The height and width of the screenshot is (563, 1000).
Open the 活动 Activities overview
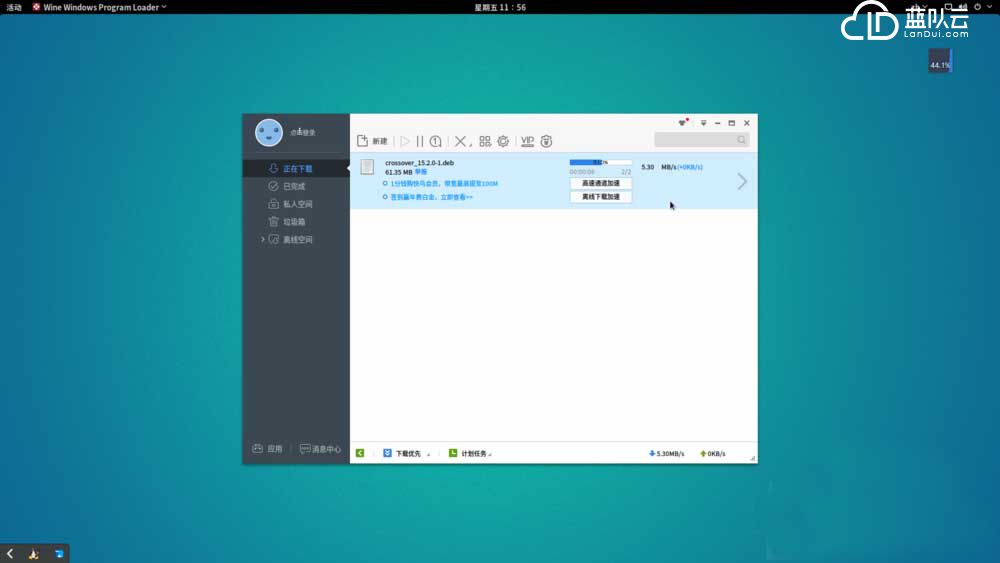(14, 7)
